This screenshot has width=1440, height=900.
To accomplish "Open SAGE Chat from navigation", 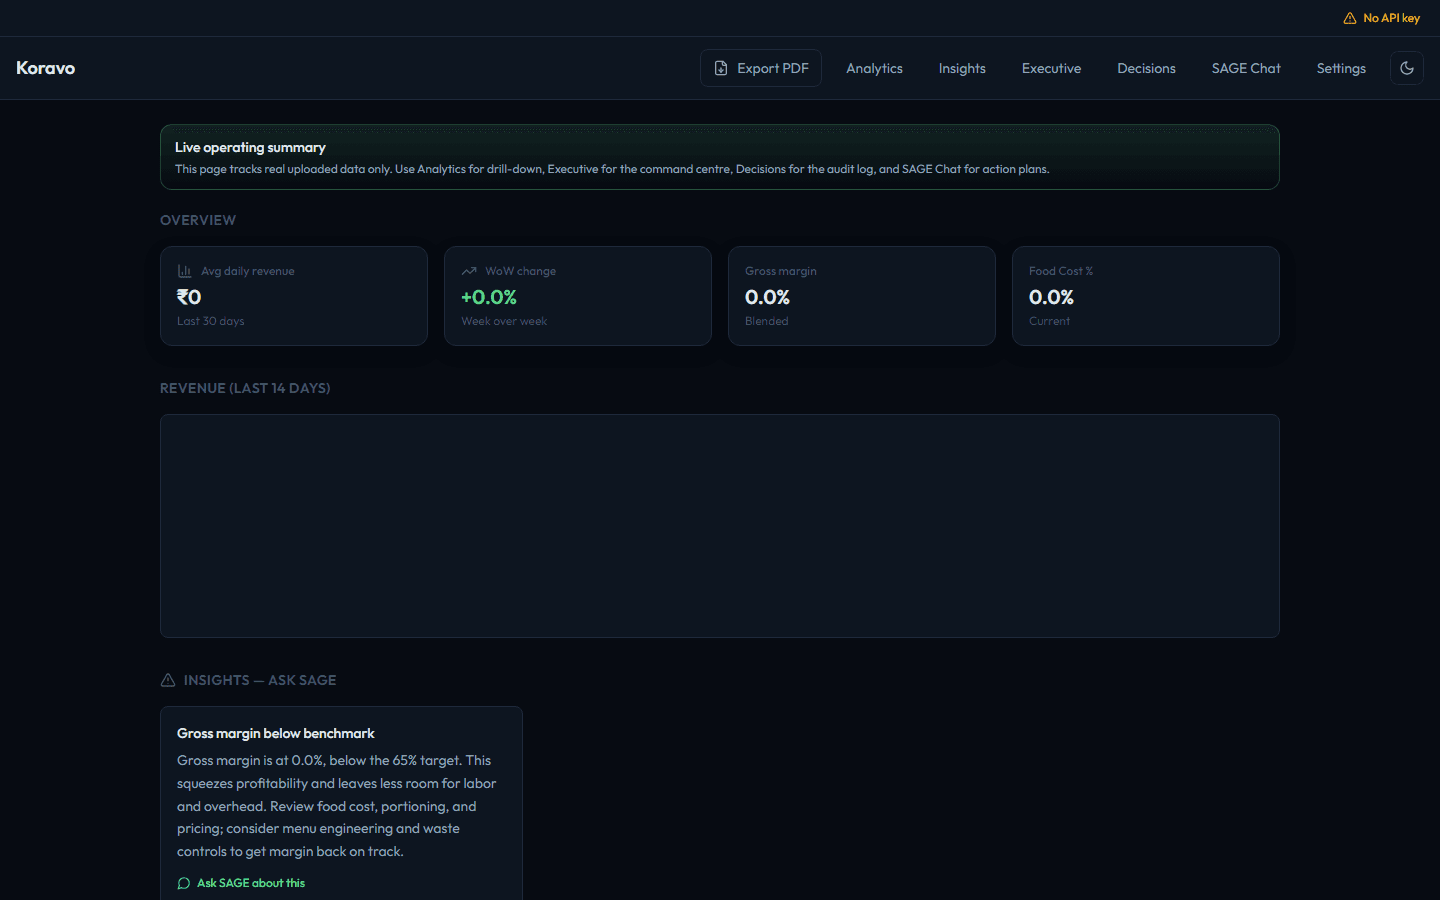I will pyautogui.click(x=1246, y=68).
